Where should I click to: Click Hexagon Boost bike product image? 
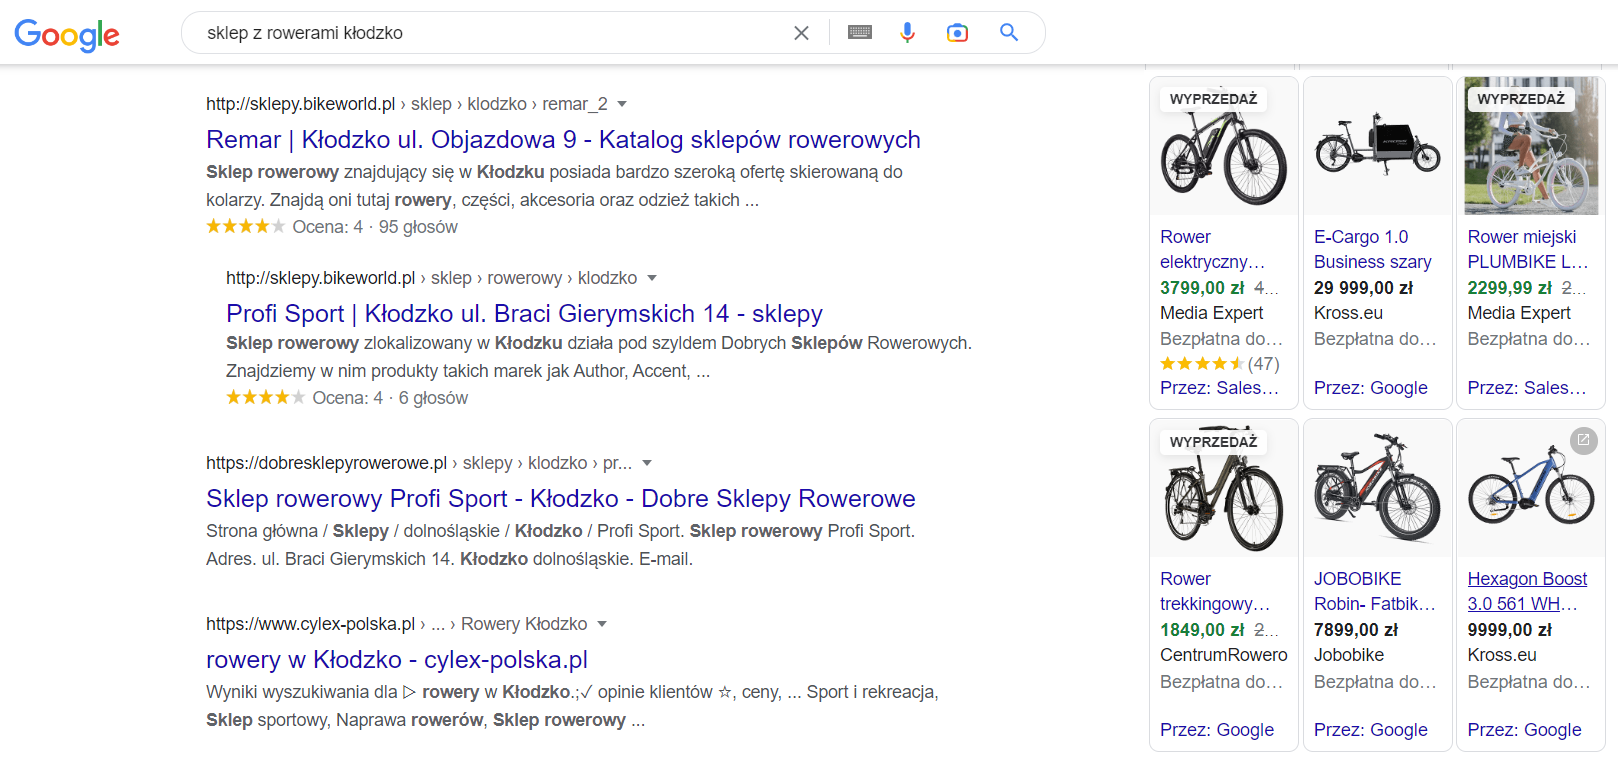point(1531,490)
